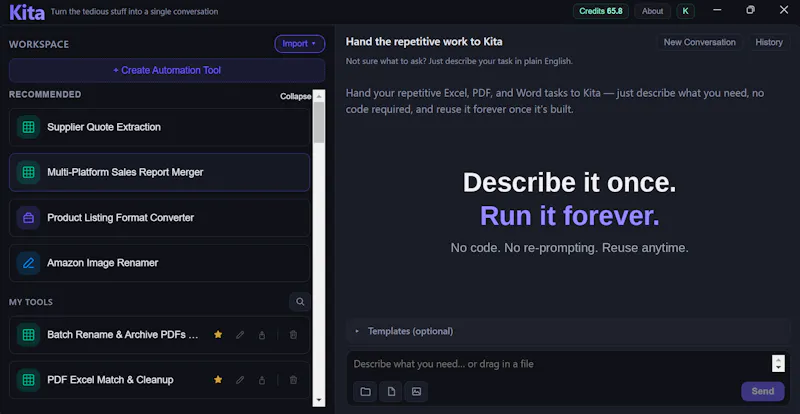Open the Import dropdown

[299, 44]
